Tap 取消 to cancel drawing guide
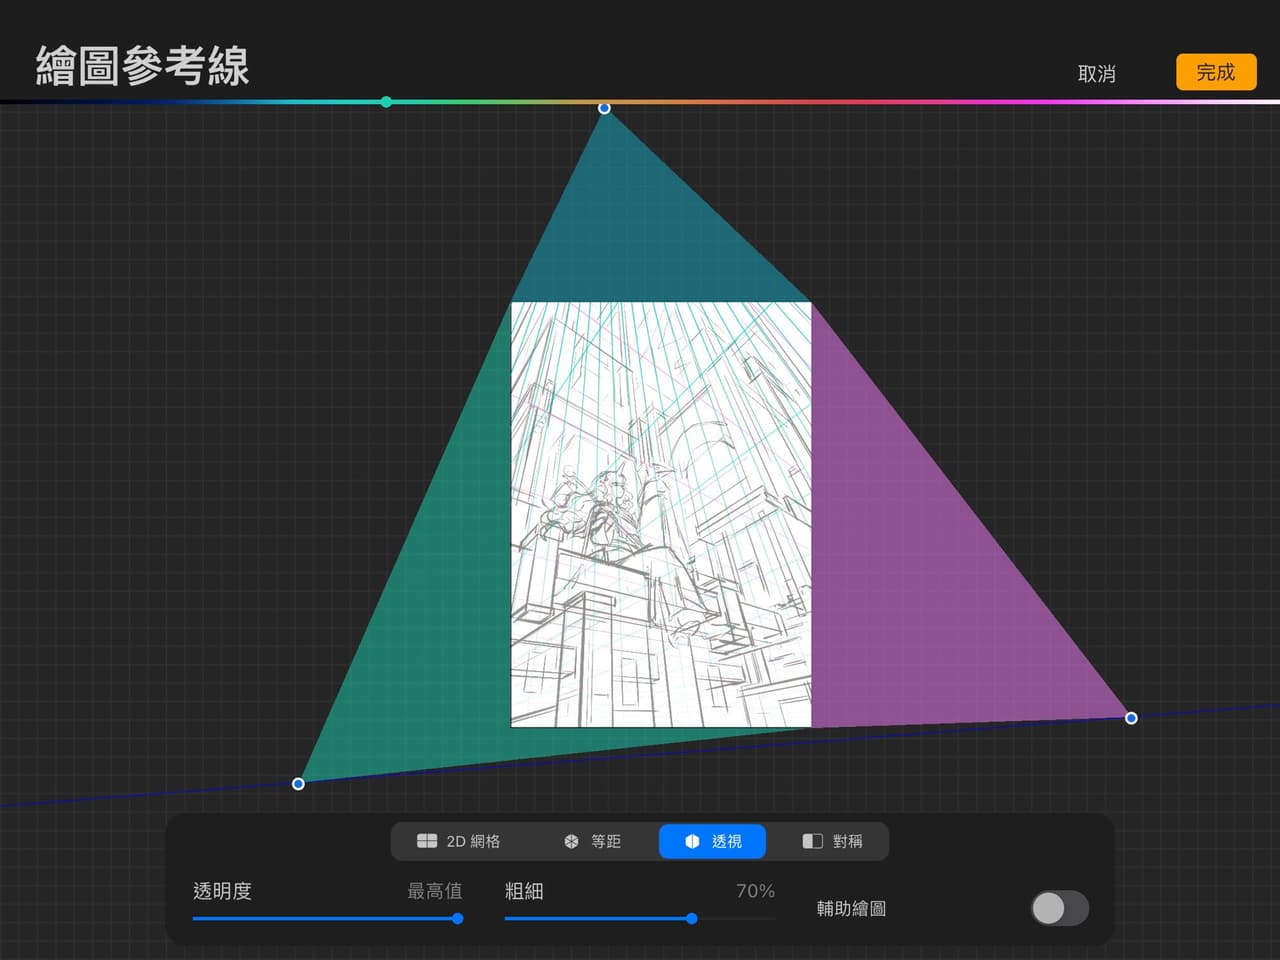 point(1097,73)
